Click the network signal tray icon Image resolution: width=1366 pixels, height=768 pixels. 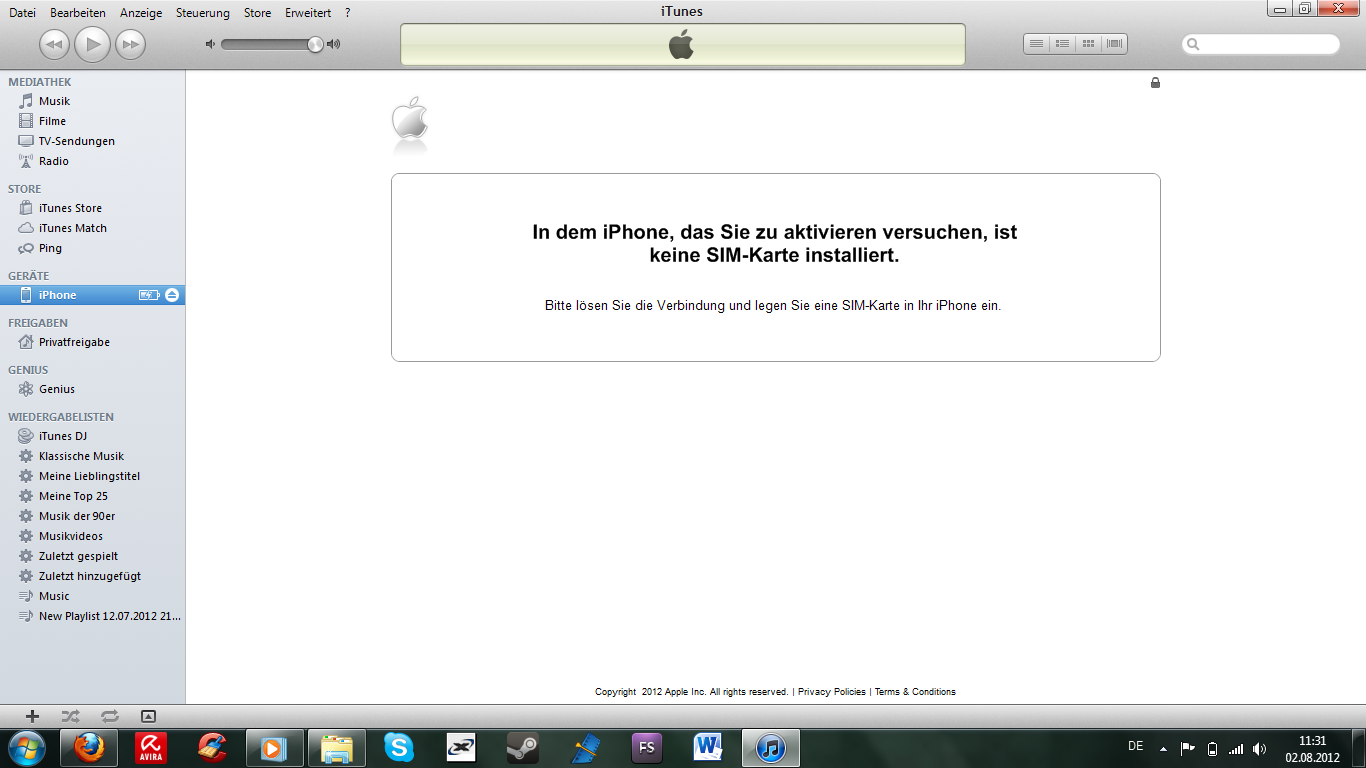(1236, 748)
